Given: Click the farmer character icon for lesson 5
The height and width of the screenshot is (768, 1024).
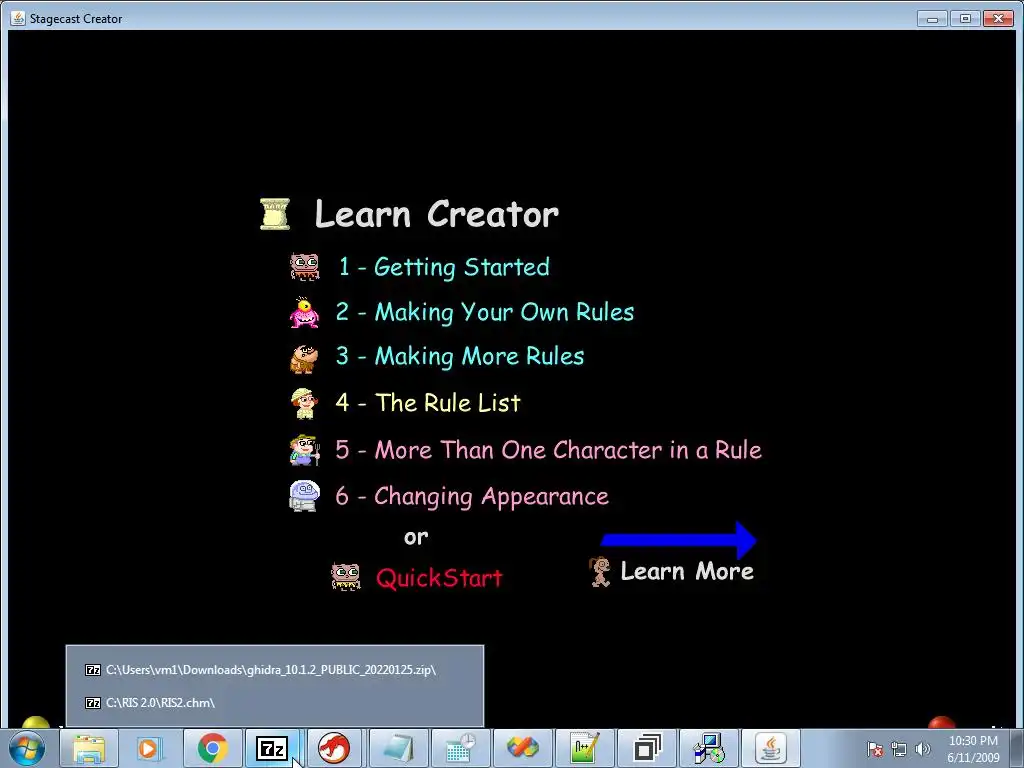Looking at the screenshot, I should [305, 450].
